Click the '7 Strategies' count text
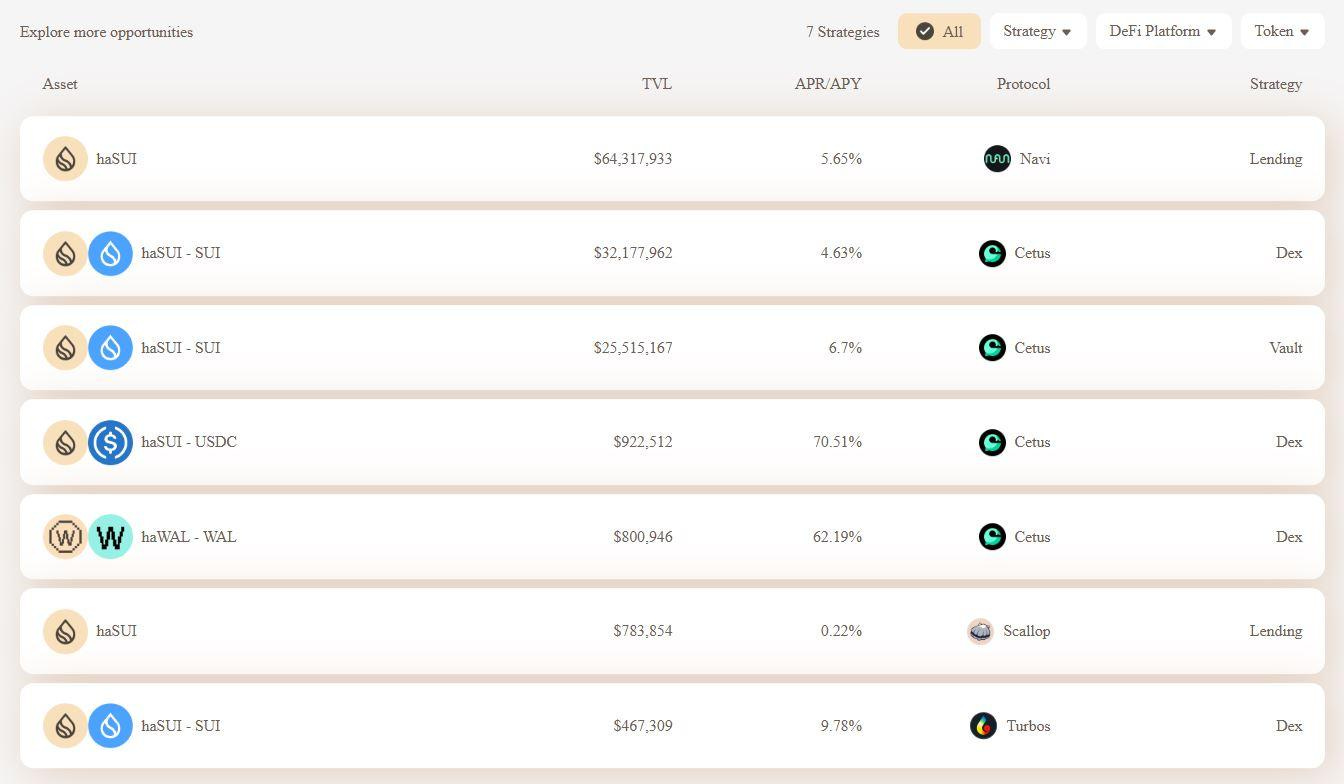Screen dimensions: 1344x784 coord(843,32)
